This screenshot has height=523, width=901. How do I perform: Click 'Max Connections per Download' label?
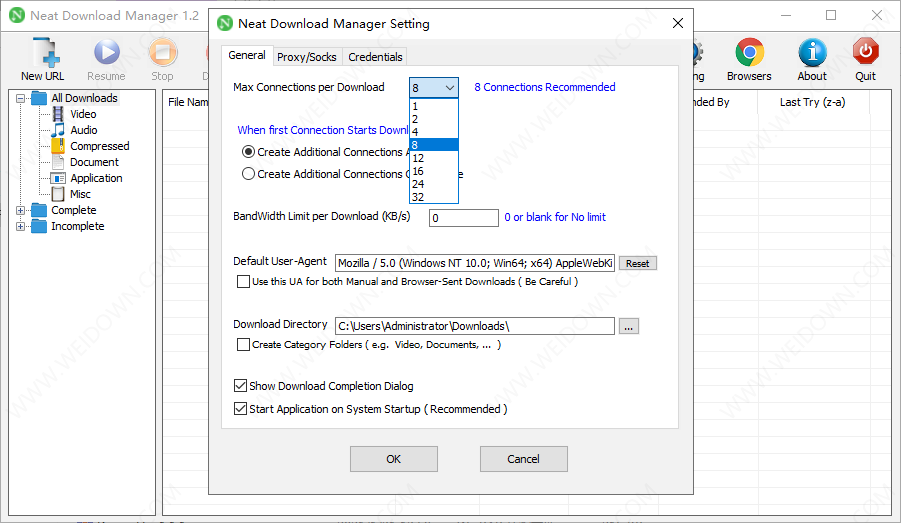point(309,87)
